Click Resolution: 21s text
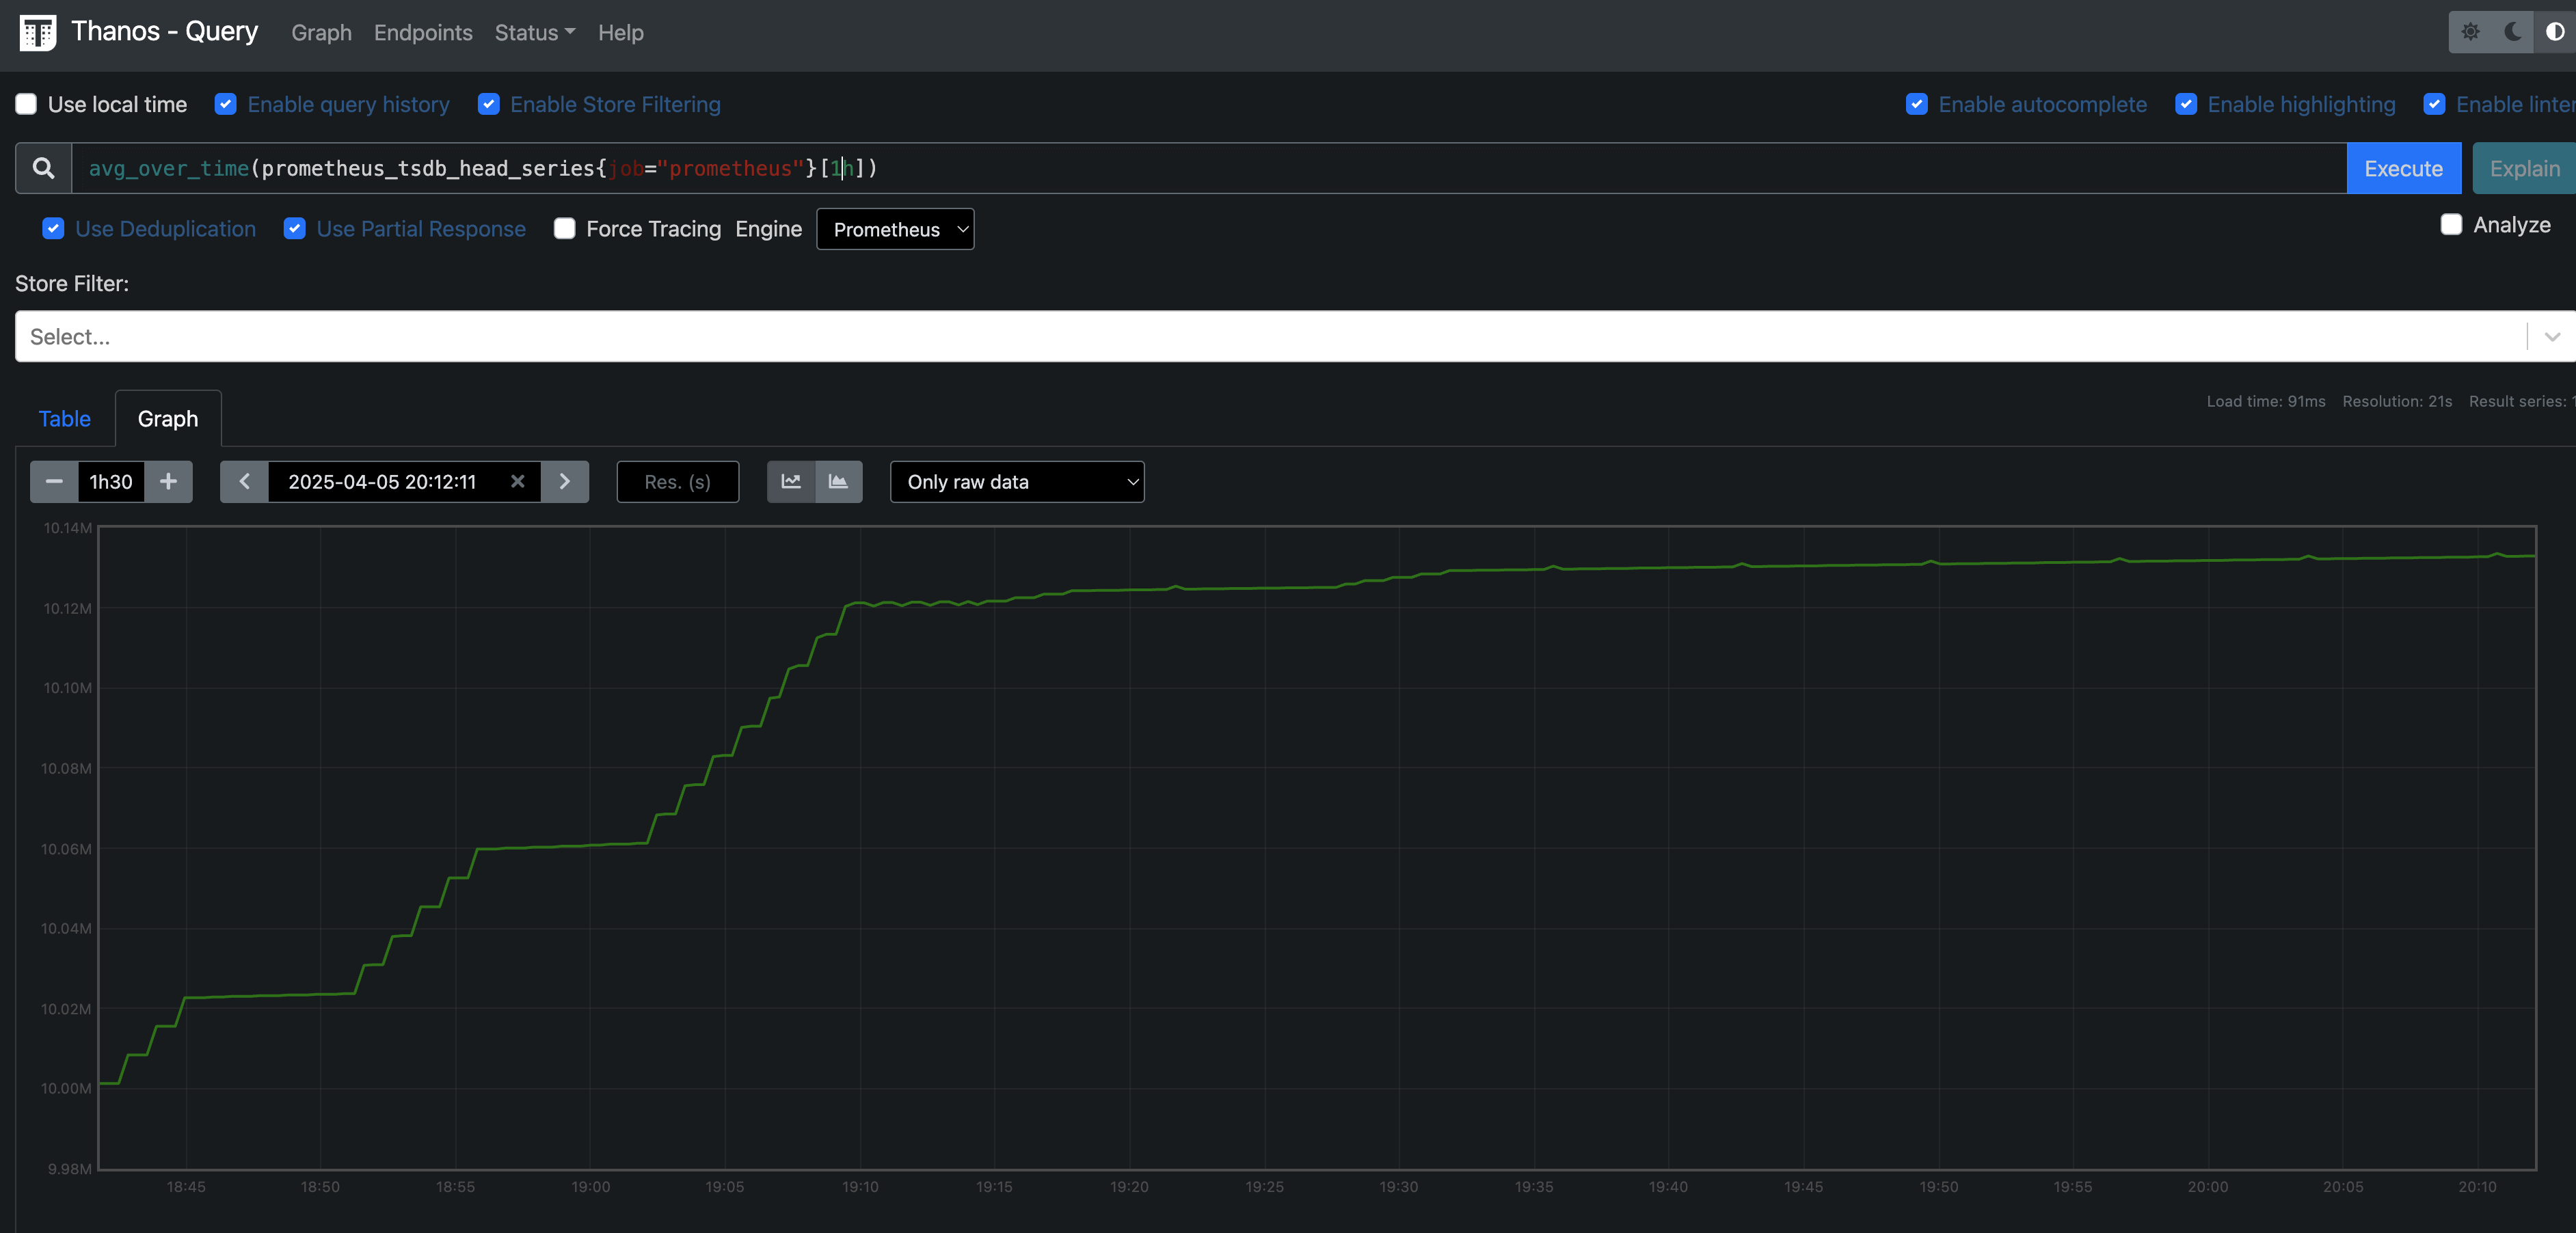 point(2397,401)
